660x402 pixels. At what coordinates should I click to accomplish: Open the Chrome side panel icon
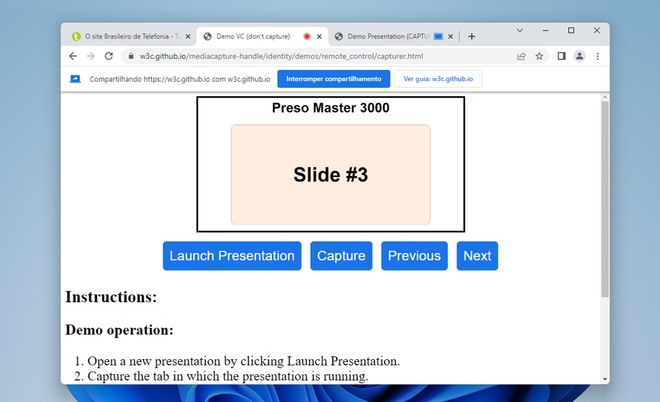click(x=562, y=56)
